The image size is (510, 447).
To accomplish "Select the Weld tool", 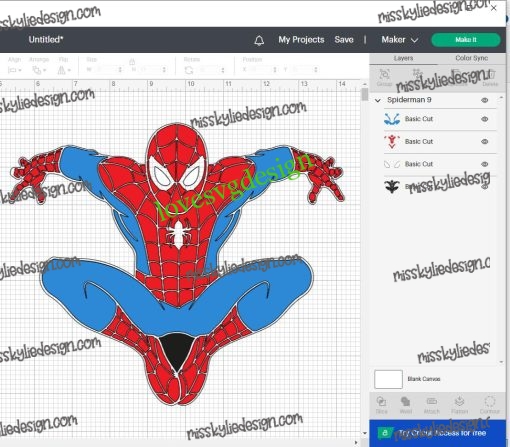I will (406, 405).
